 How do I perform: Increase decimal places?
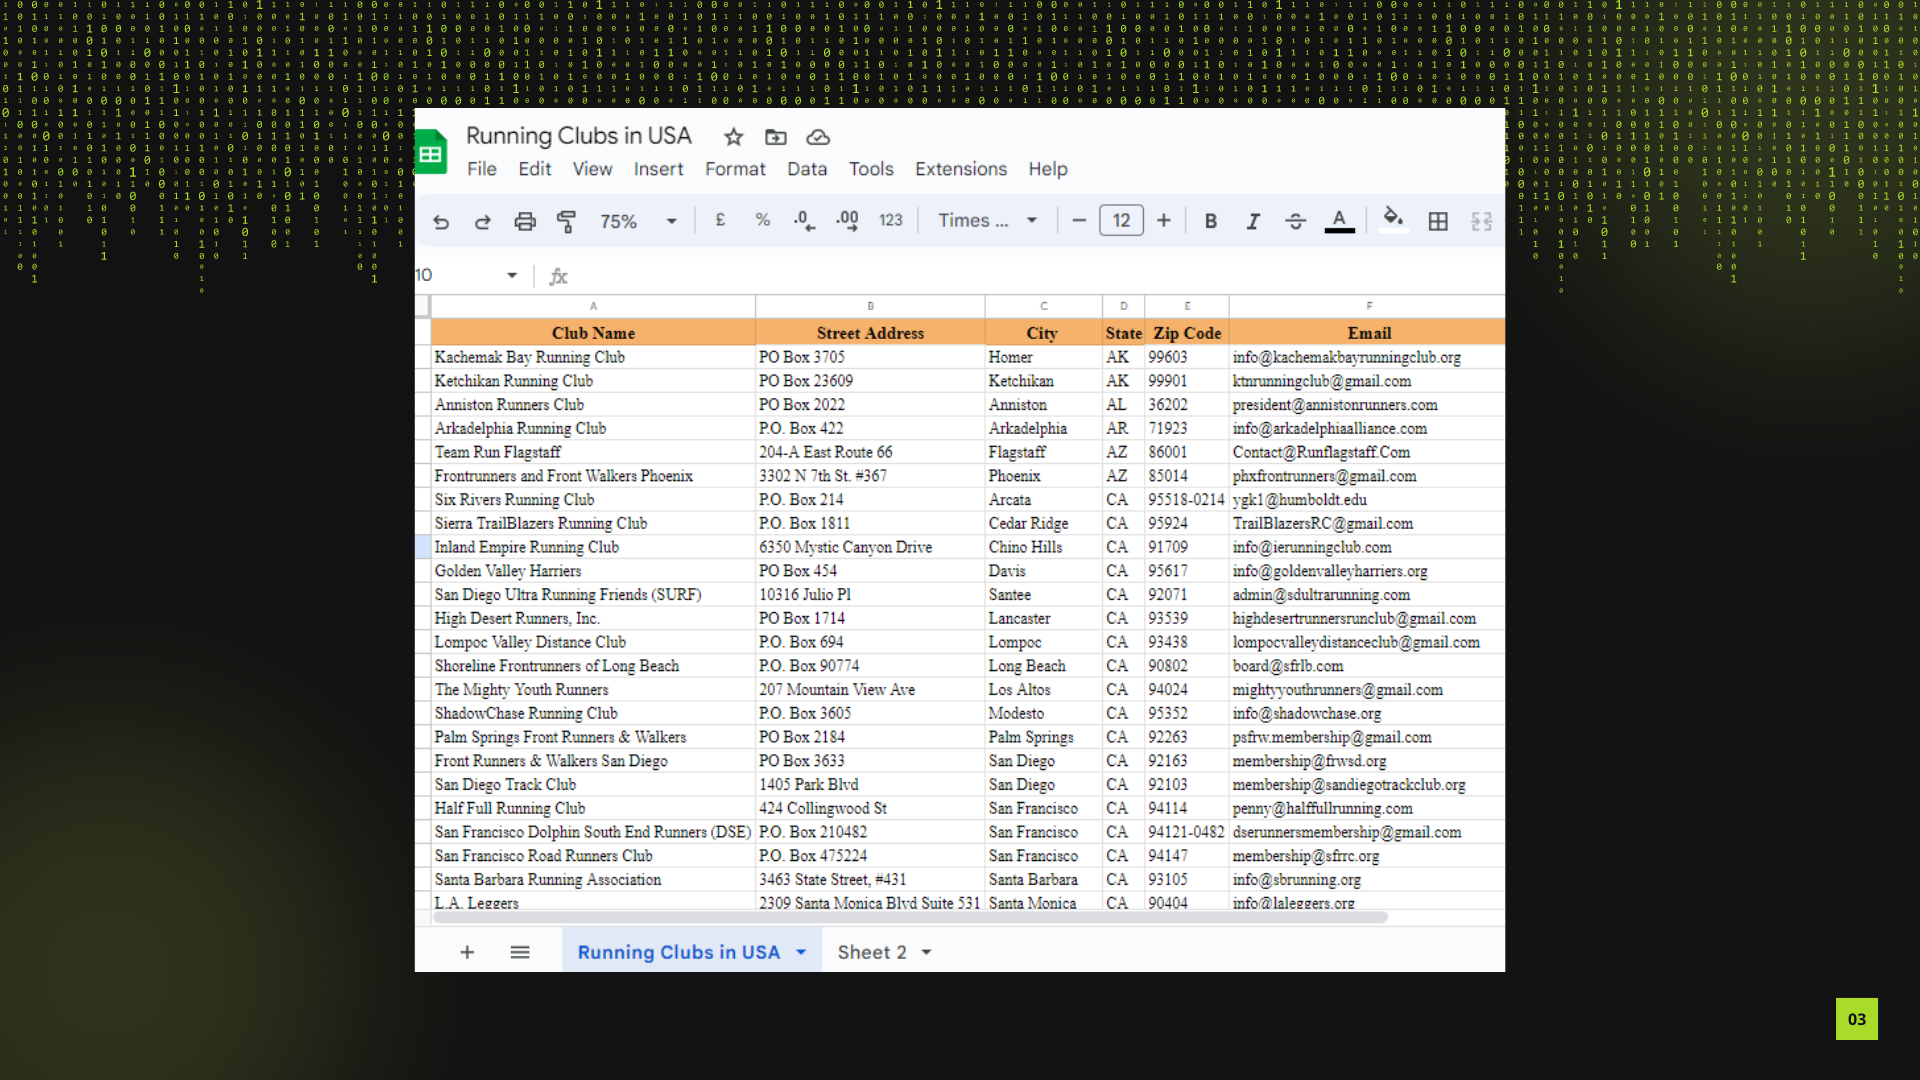(847, 221)
